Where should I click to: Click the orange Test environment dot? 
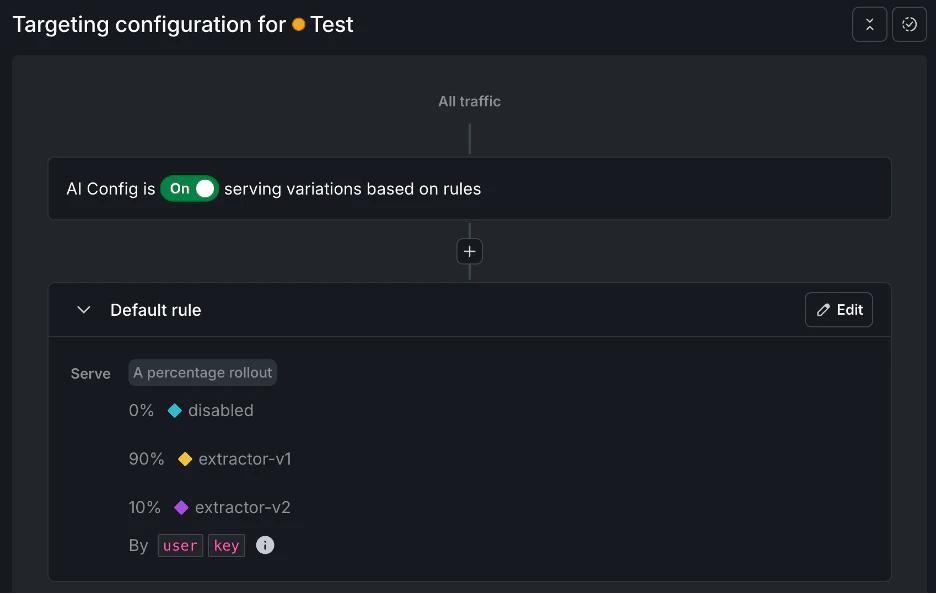coord(298,25)
